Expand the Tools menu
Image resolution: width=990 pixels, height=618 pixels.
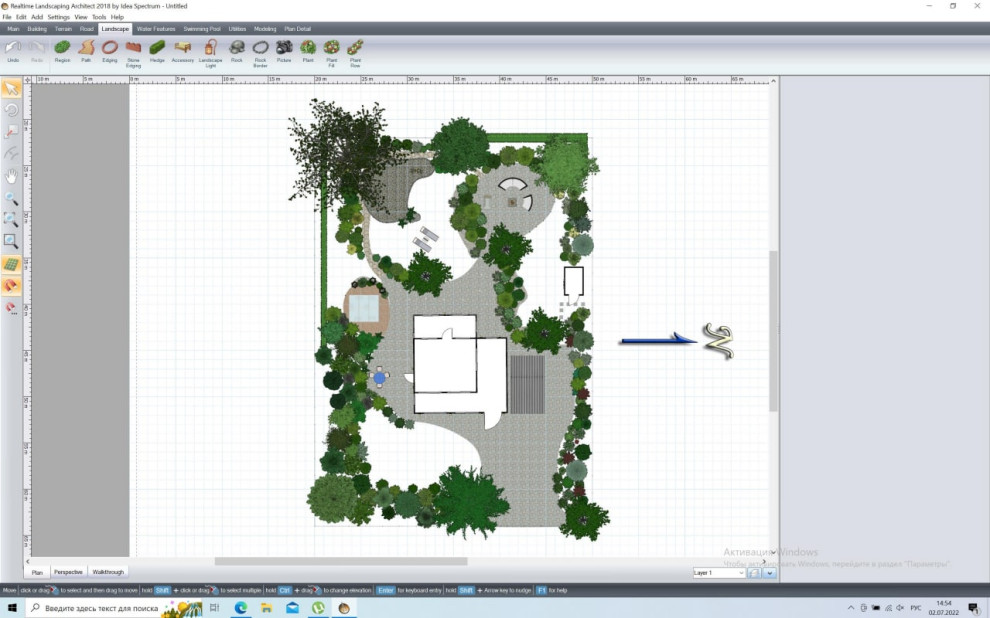pos(99,17)
